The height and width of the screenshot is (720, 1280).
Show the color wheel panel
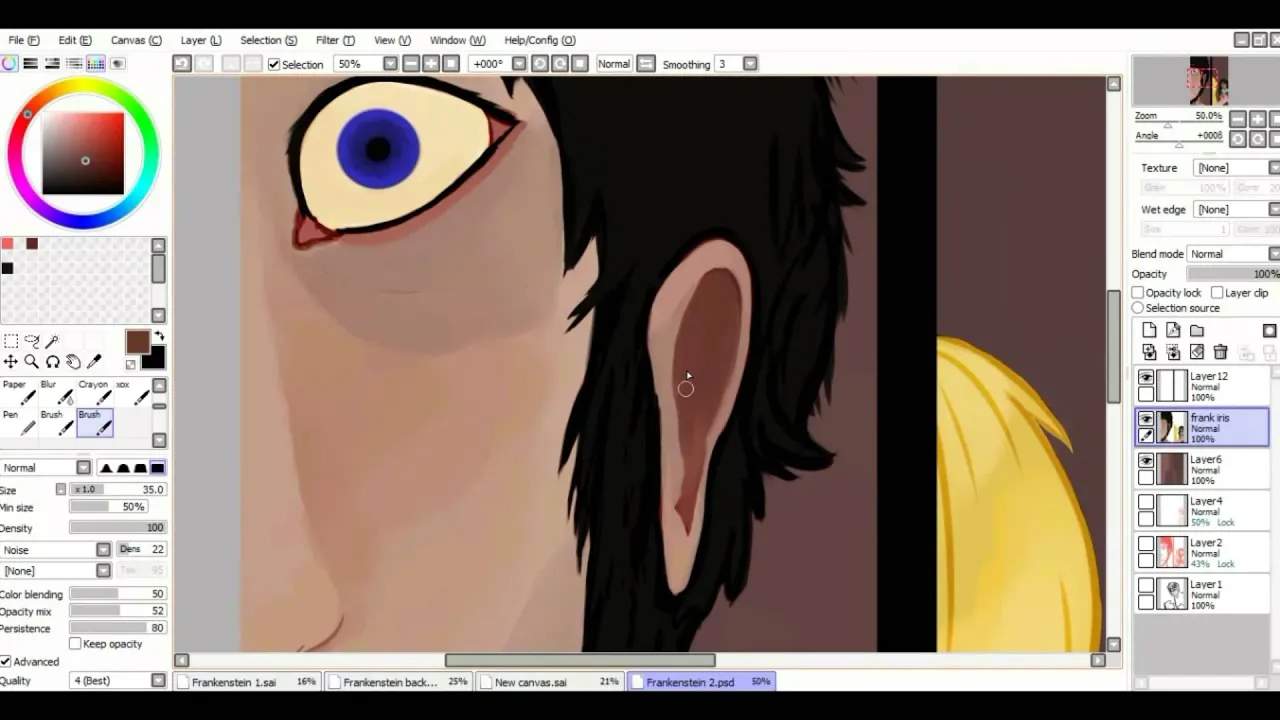click(9, 64)
